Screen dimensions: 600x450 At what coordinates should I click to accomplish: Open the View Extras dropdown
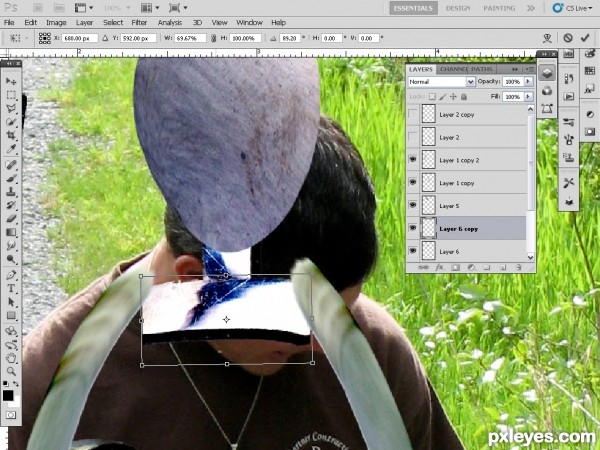pyautogui.click(x=84, y=8)
